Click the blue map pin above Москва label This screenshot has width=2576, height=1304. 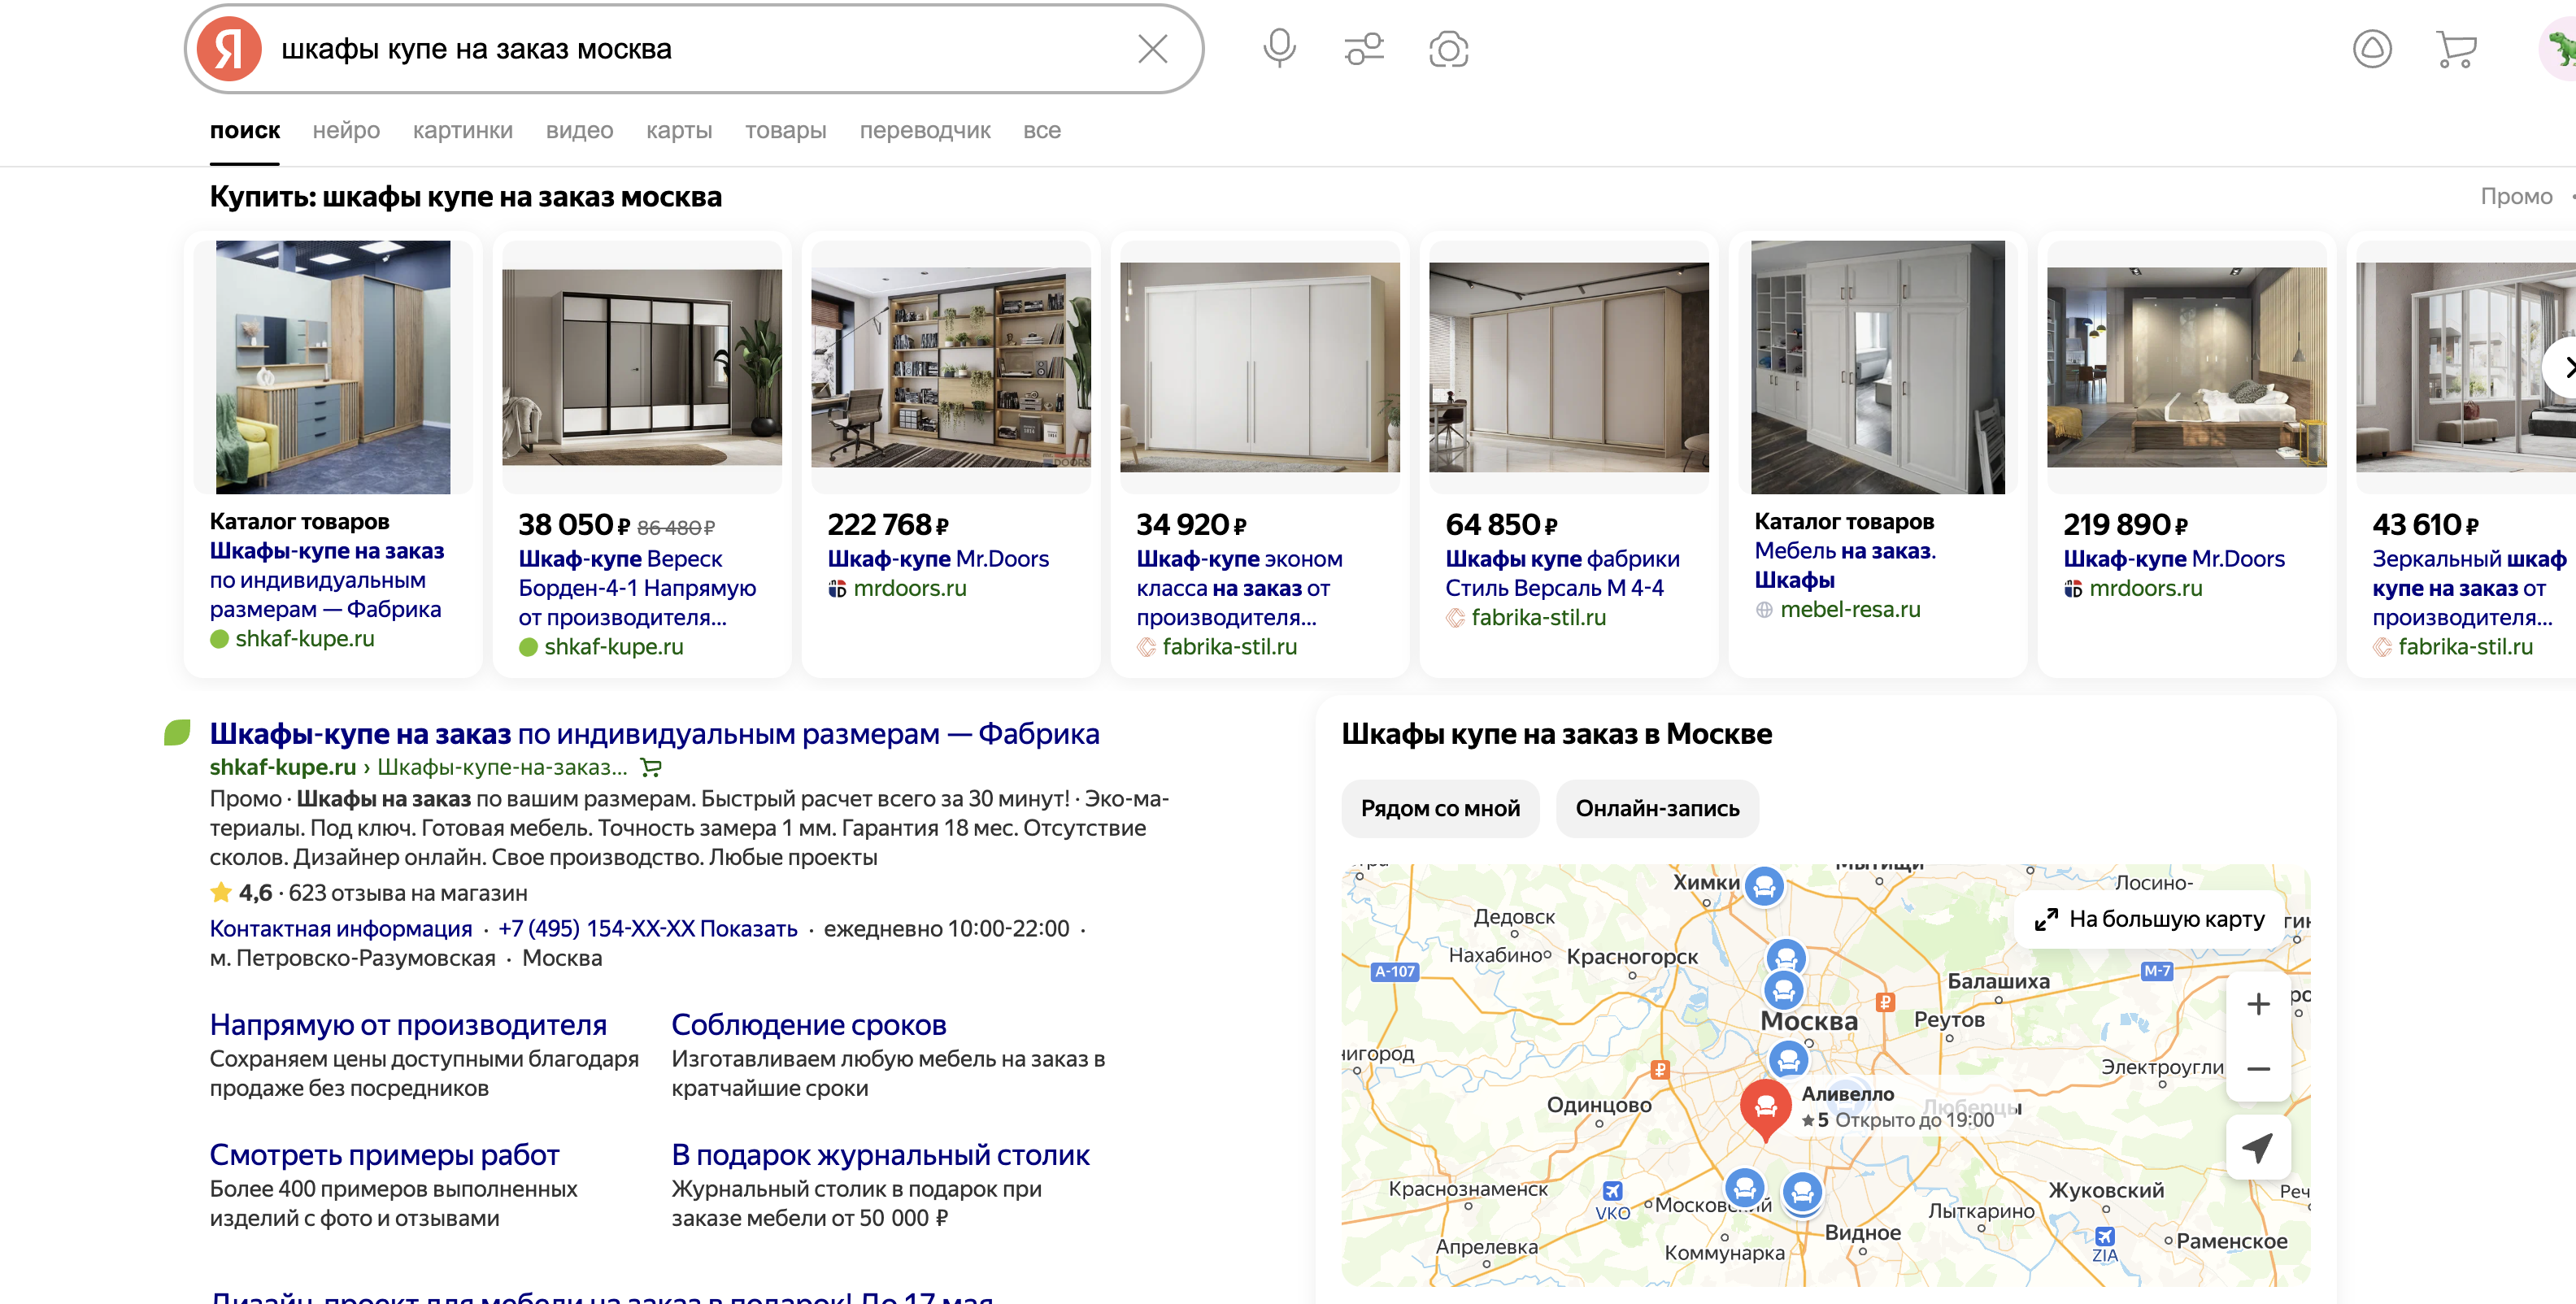click(1784, 991)
